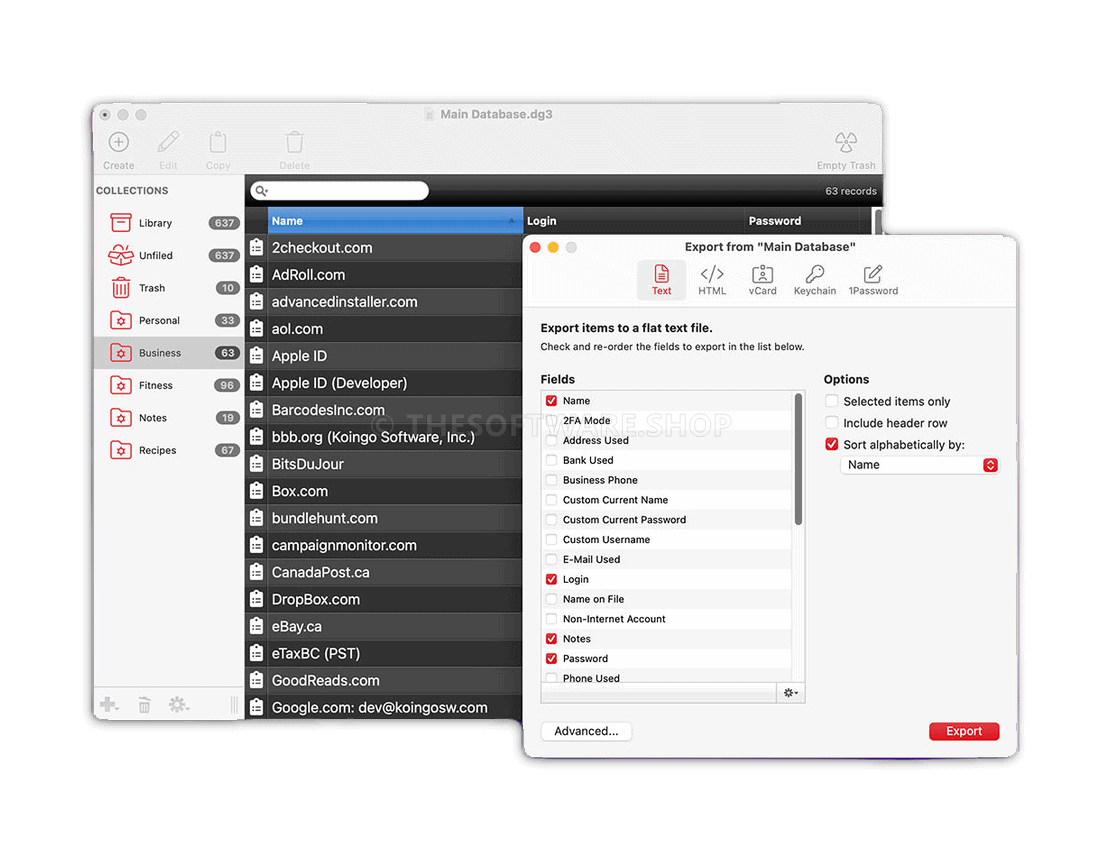The height and width of the screenshot is (849, 1100).
Task: Check the E-Mail Used field checkbox
Action: click(x=551, y=559)
